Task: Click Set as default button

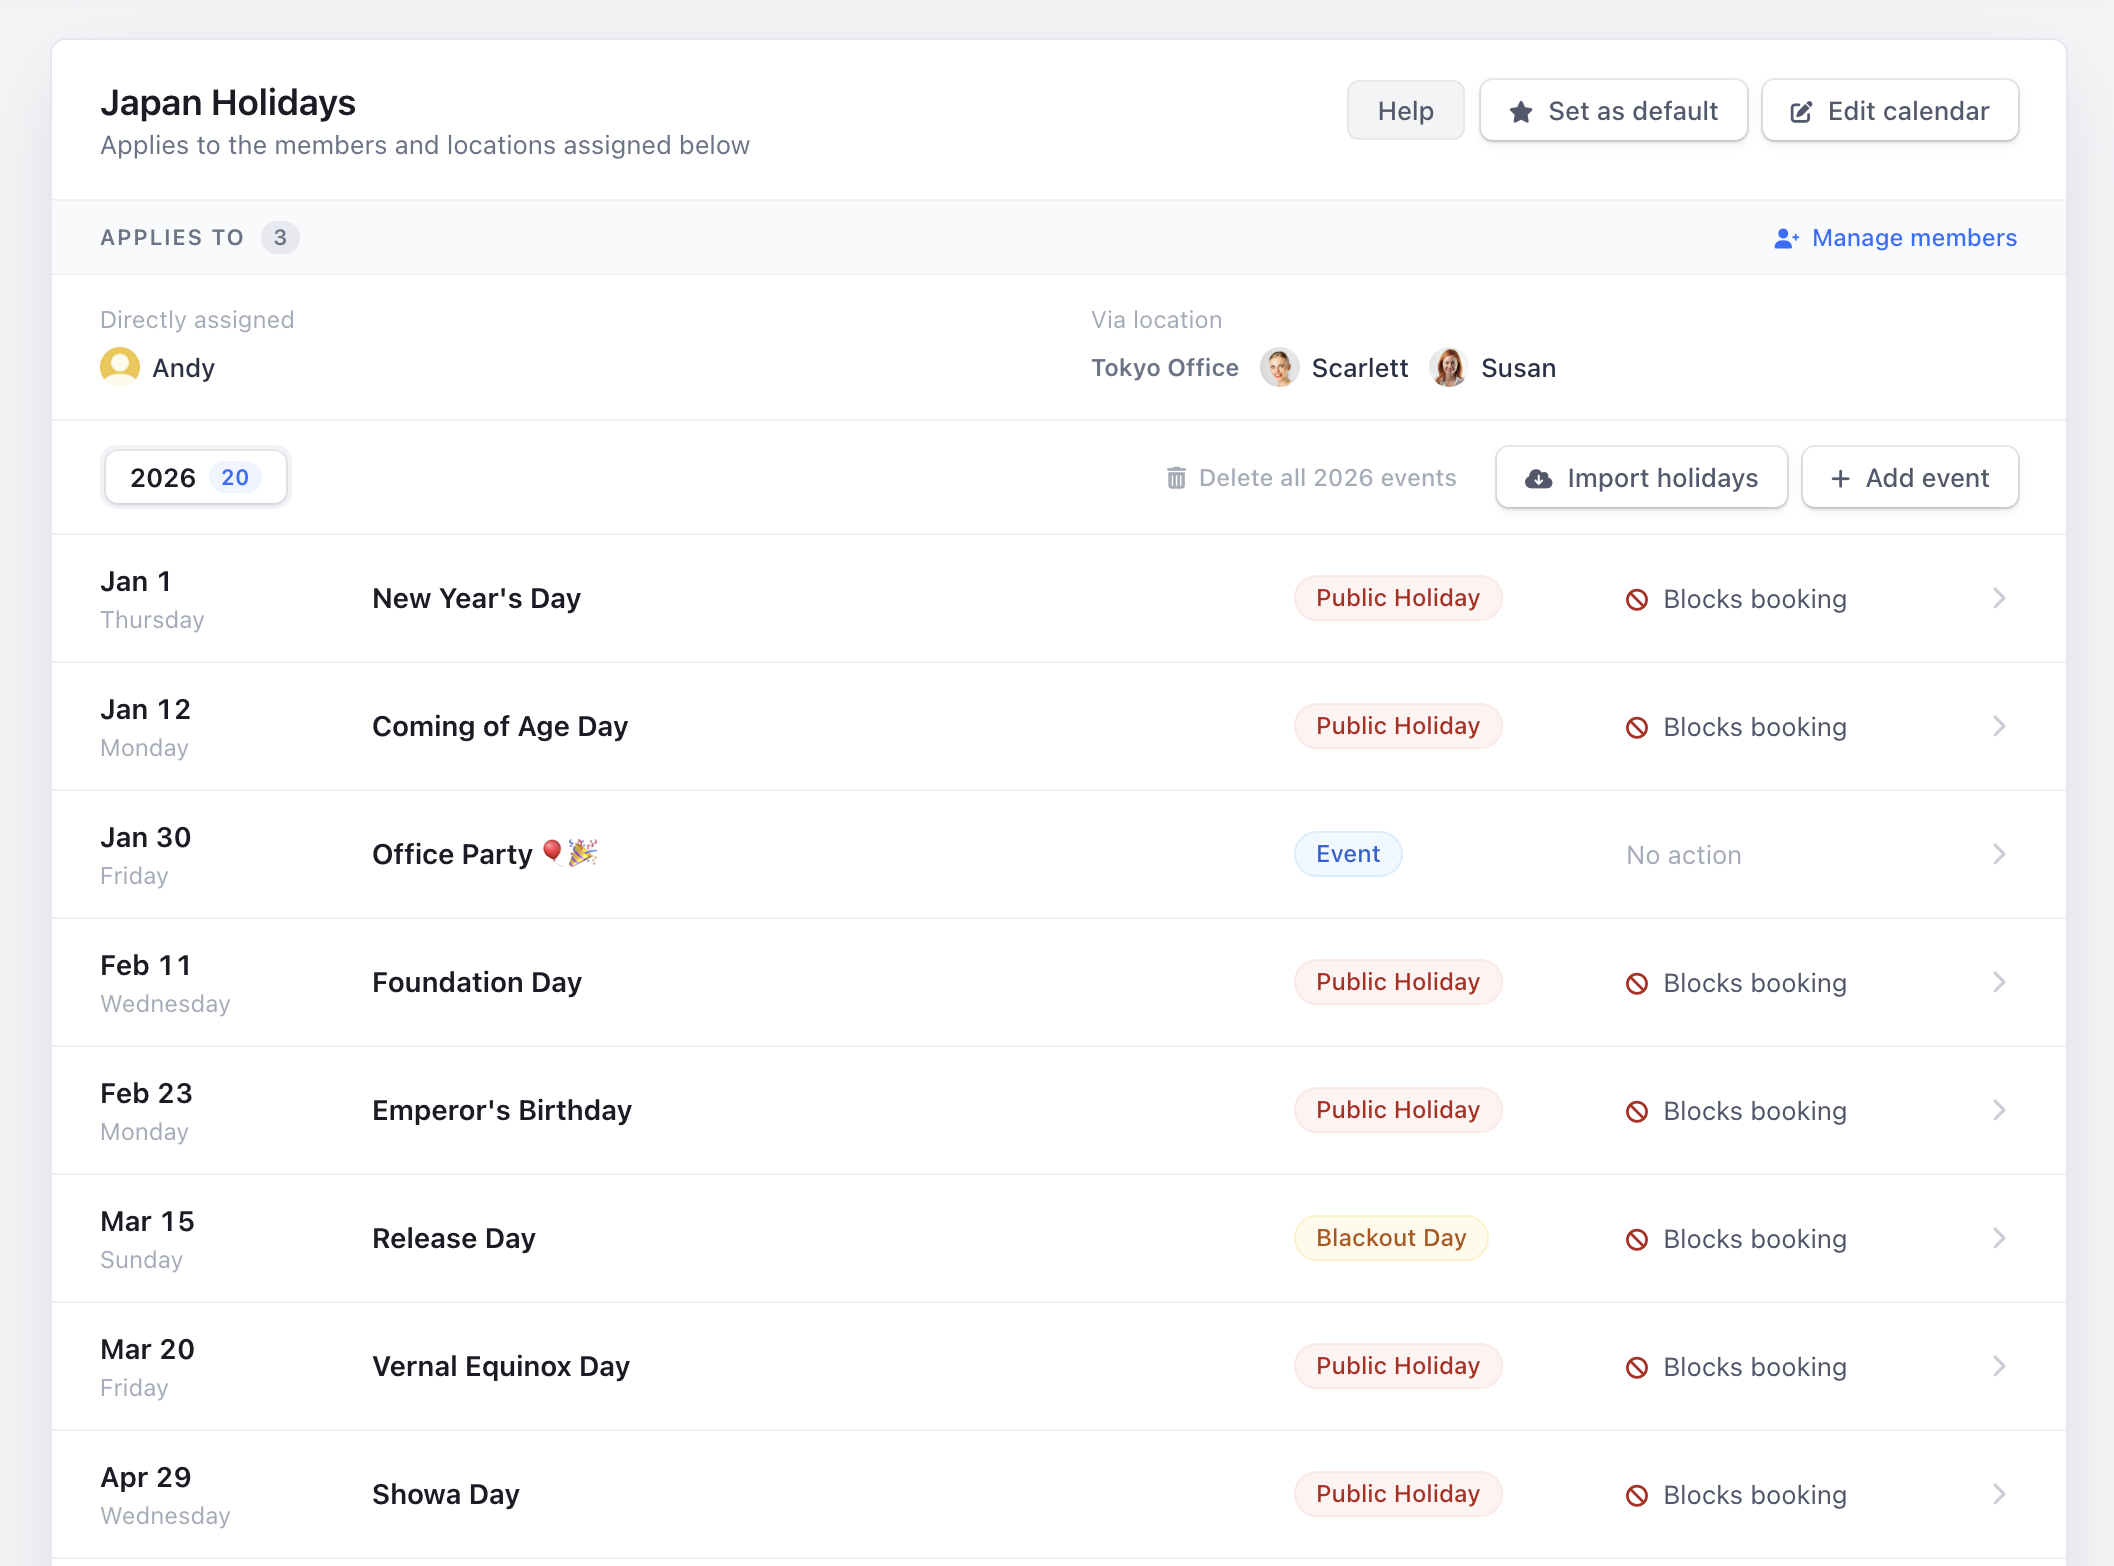Action: tap(1613, 111)
